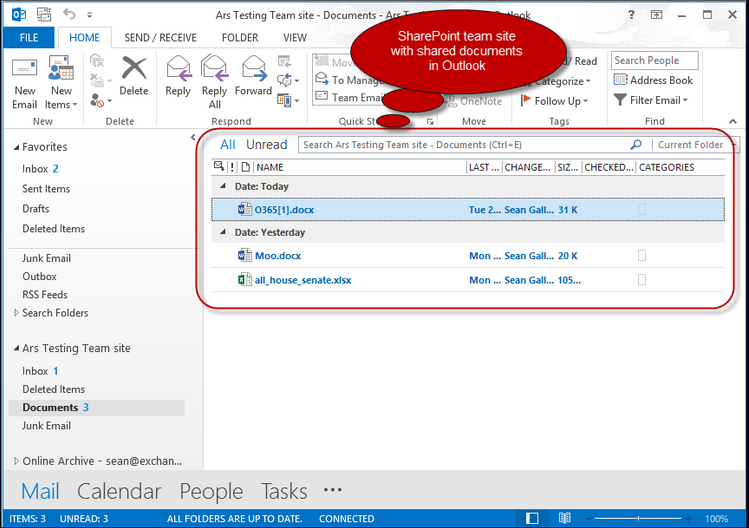The image size is (749, 528).
Task: Expand the Search Folders node
Action: (16, 313)
